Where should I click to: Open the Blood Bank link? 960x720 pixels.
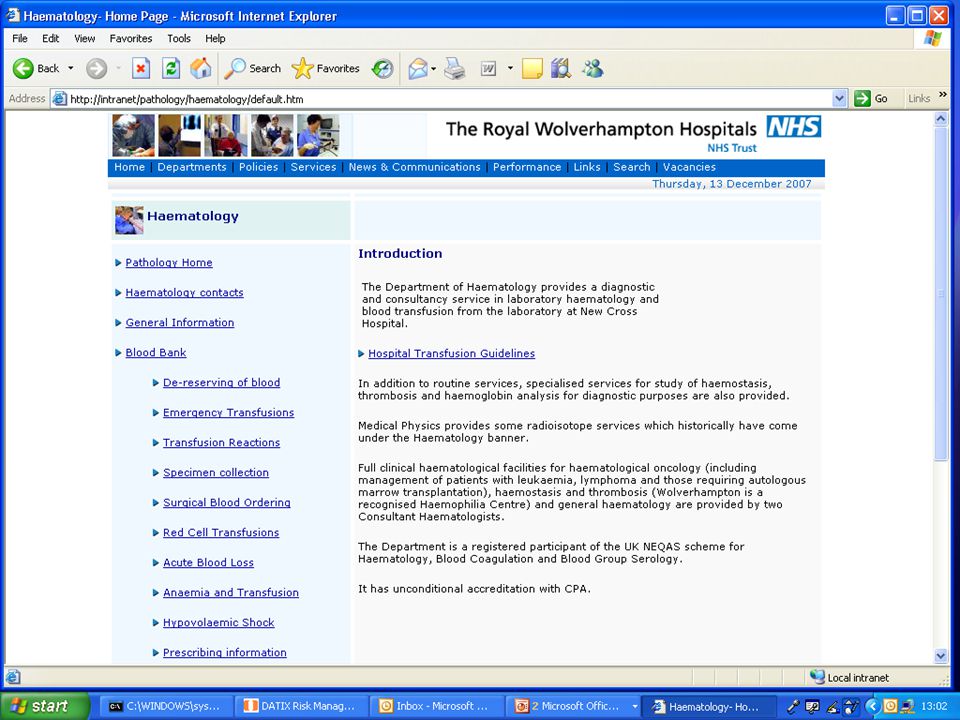tap(156, 353)
